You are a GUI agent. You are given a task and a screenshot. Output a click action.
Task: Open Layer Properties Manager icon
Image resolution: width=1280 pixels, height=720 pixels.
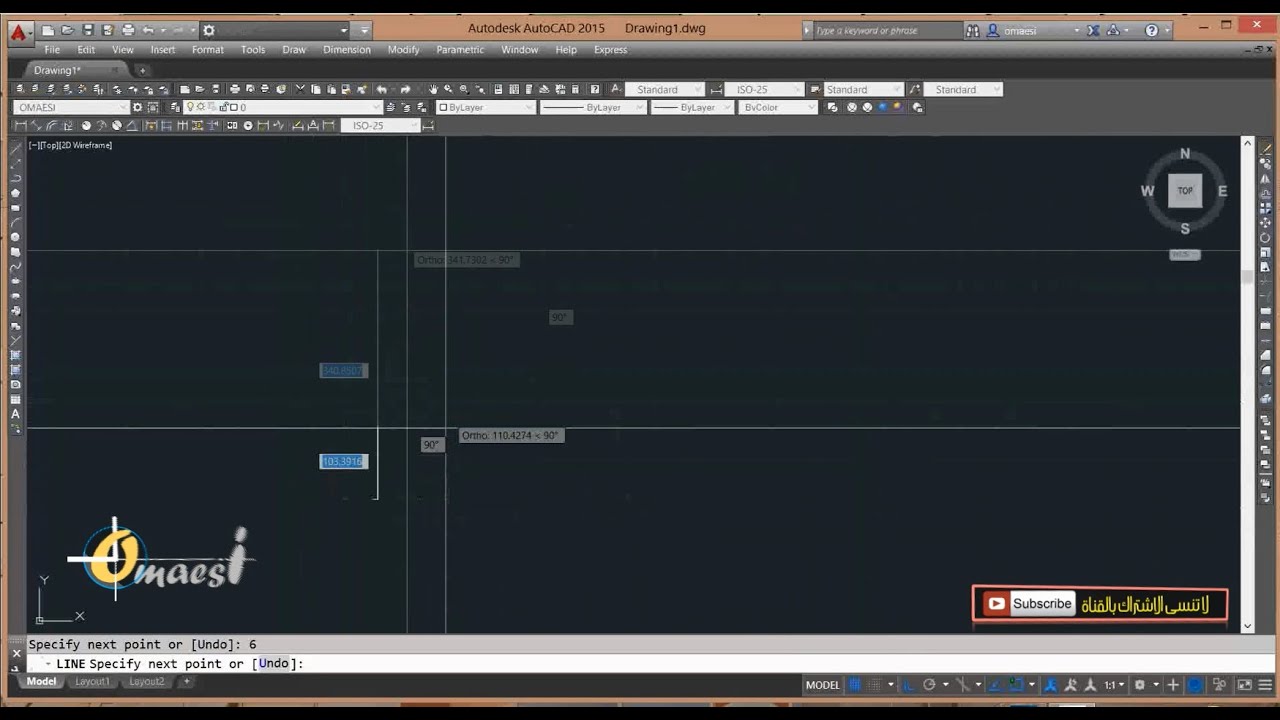pos(174,107)
